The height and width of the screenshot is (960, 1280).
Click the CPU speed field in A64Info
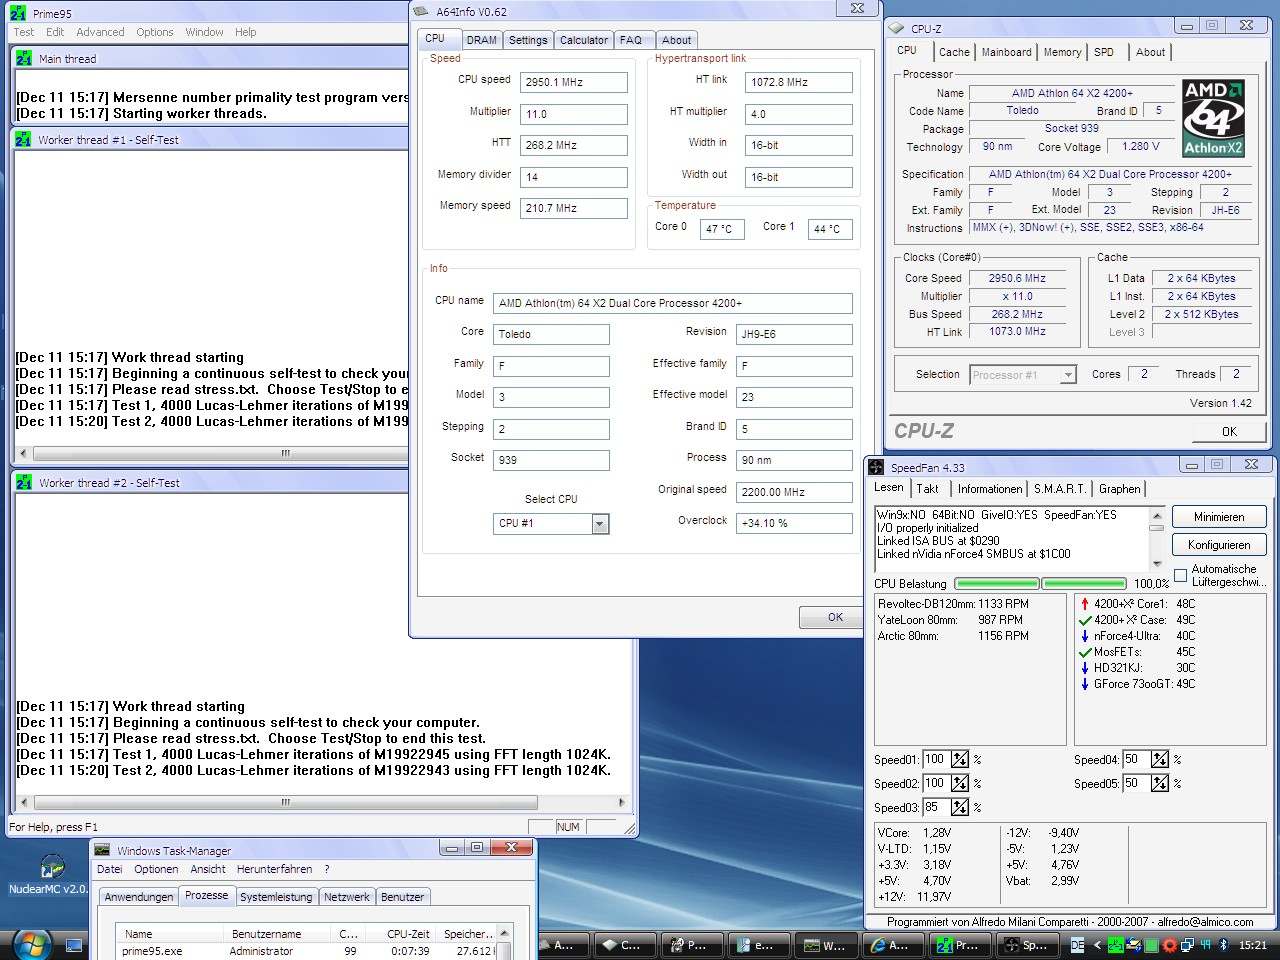tap(574, 82)
